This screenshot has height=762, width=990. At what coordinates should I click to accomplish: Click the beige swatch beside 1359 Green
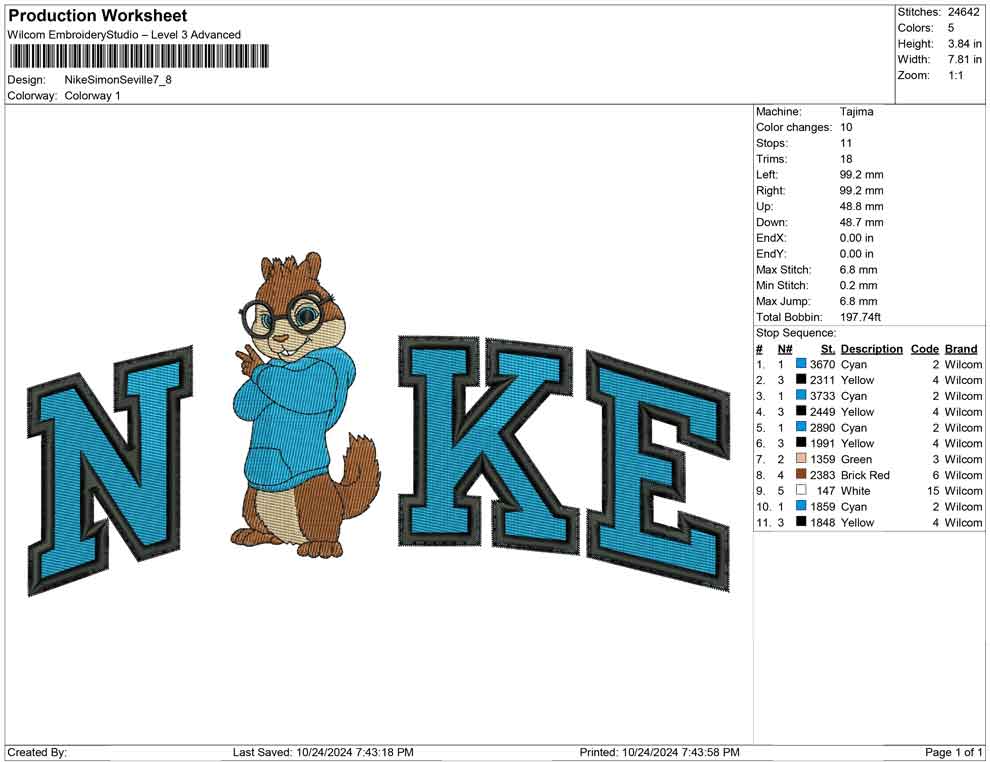[801, 458]
